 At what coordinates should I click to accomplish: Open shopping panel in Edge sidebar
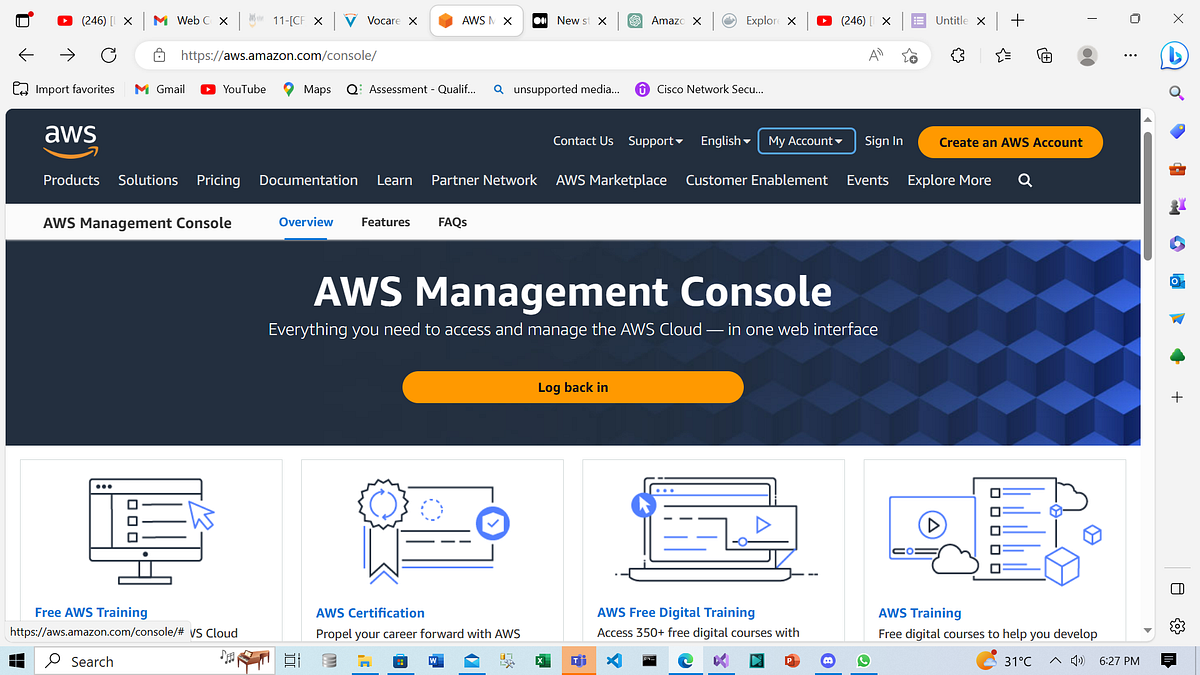[1177, 131]
